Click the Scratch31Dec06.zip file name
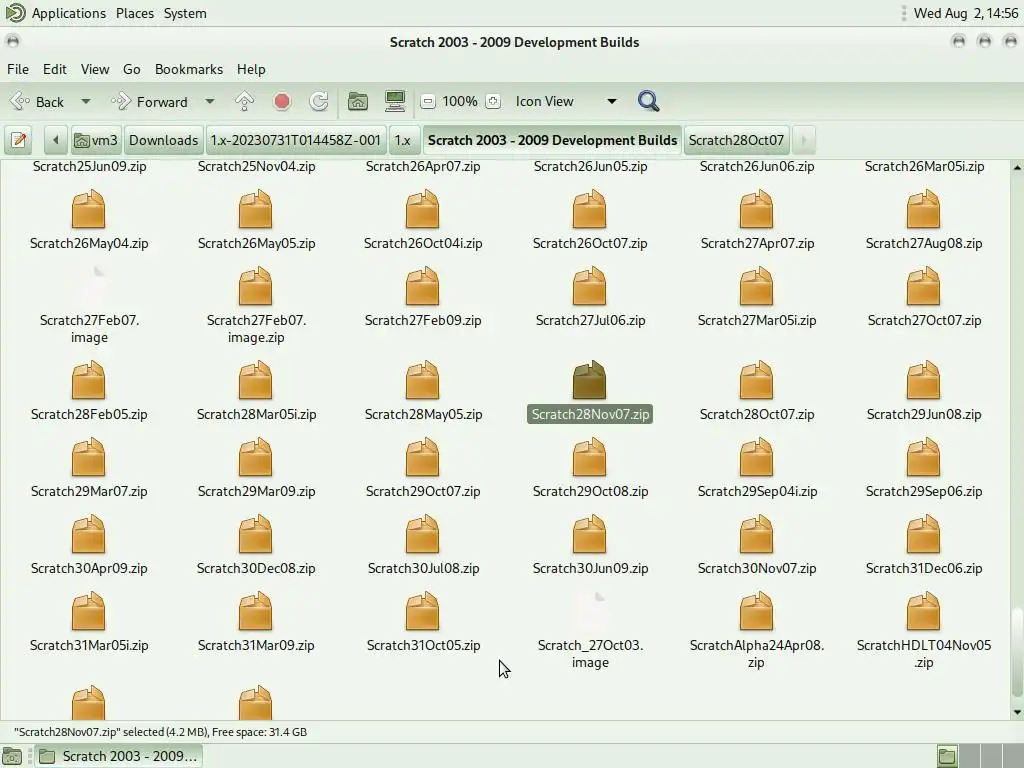 tap(923, 568)
